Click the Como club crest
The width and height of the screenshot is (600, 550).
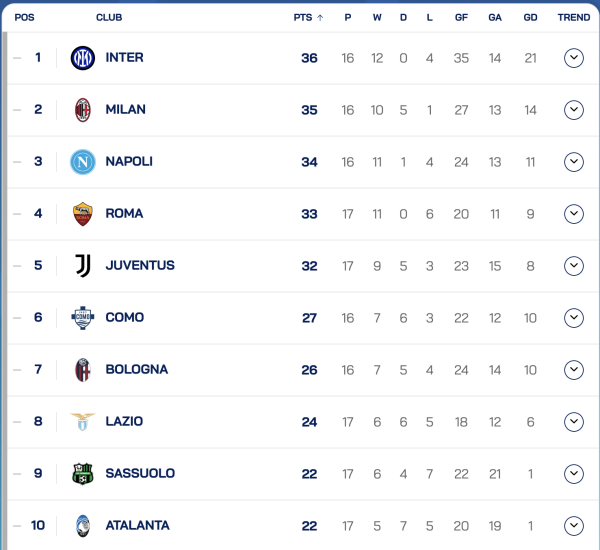pos(83,318)
